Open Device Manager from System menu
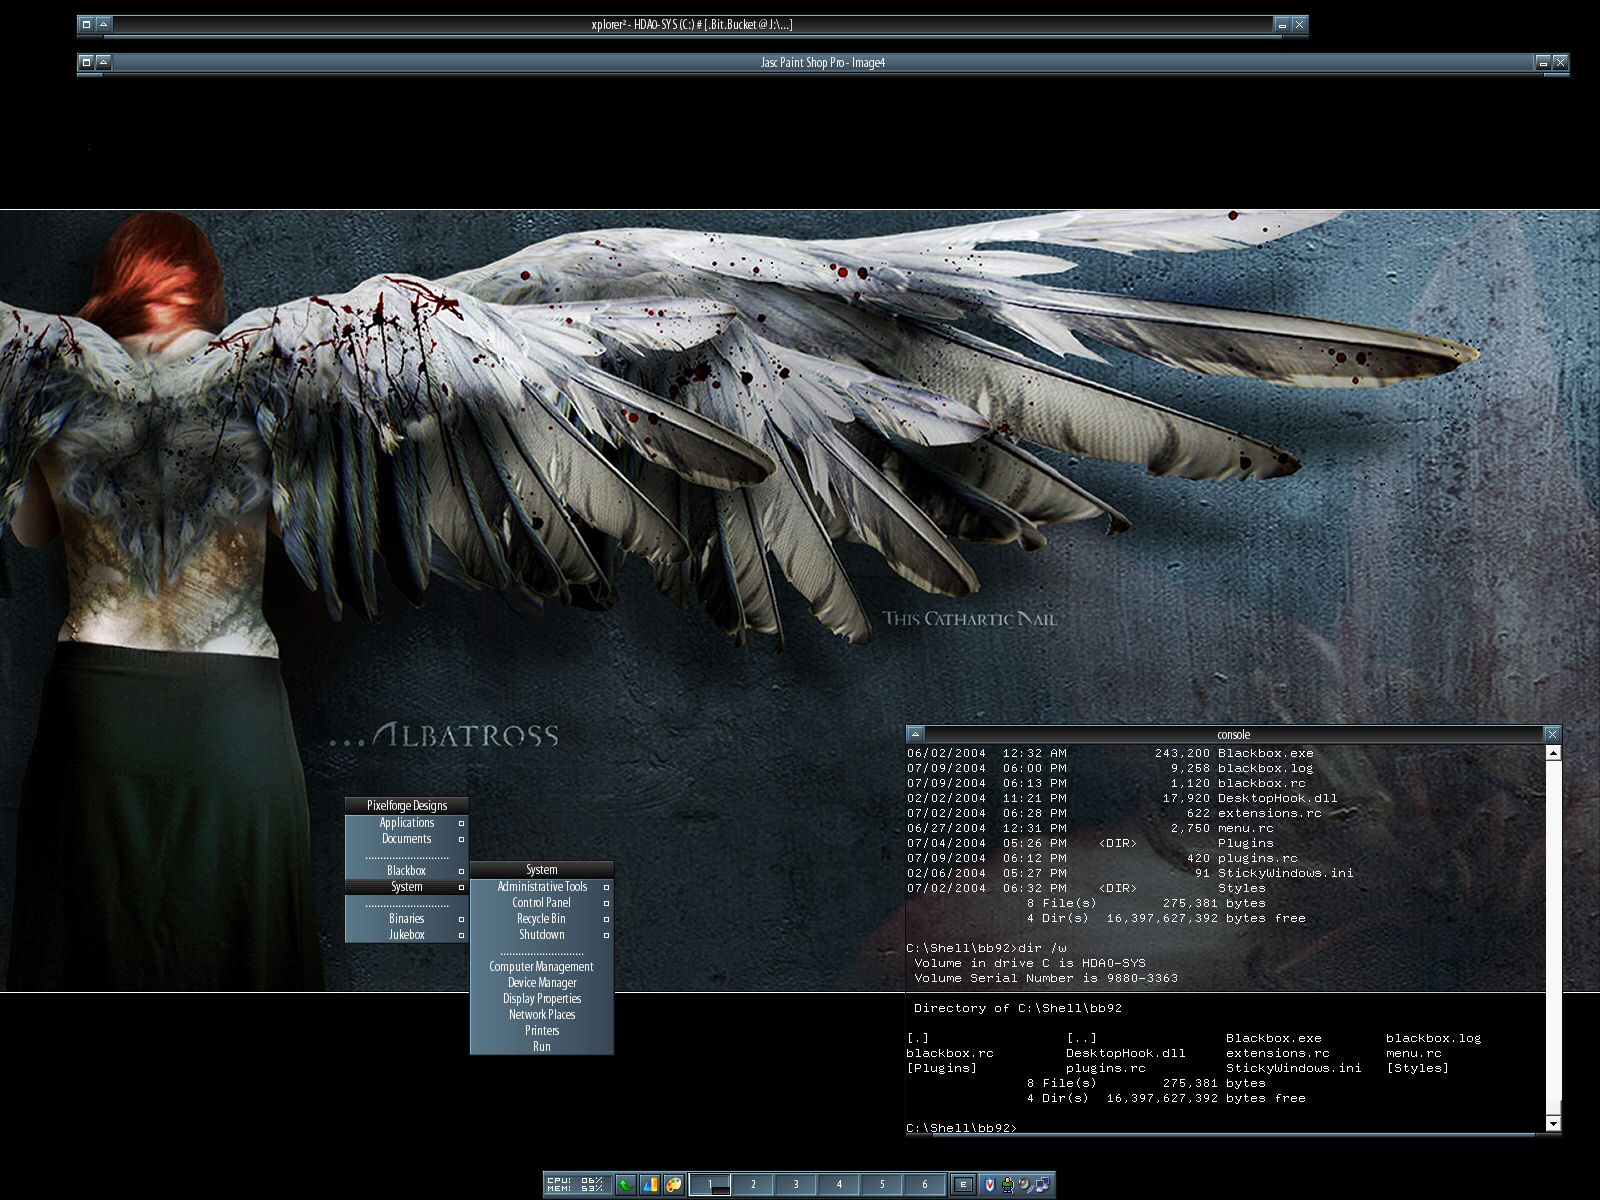The image size is (1600, 1200). pos(541,983)
